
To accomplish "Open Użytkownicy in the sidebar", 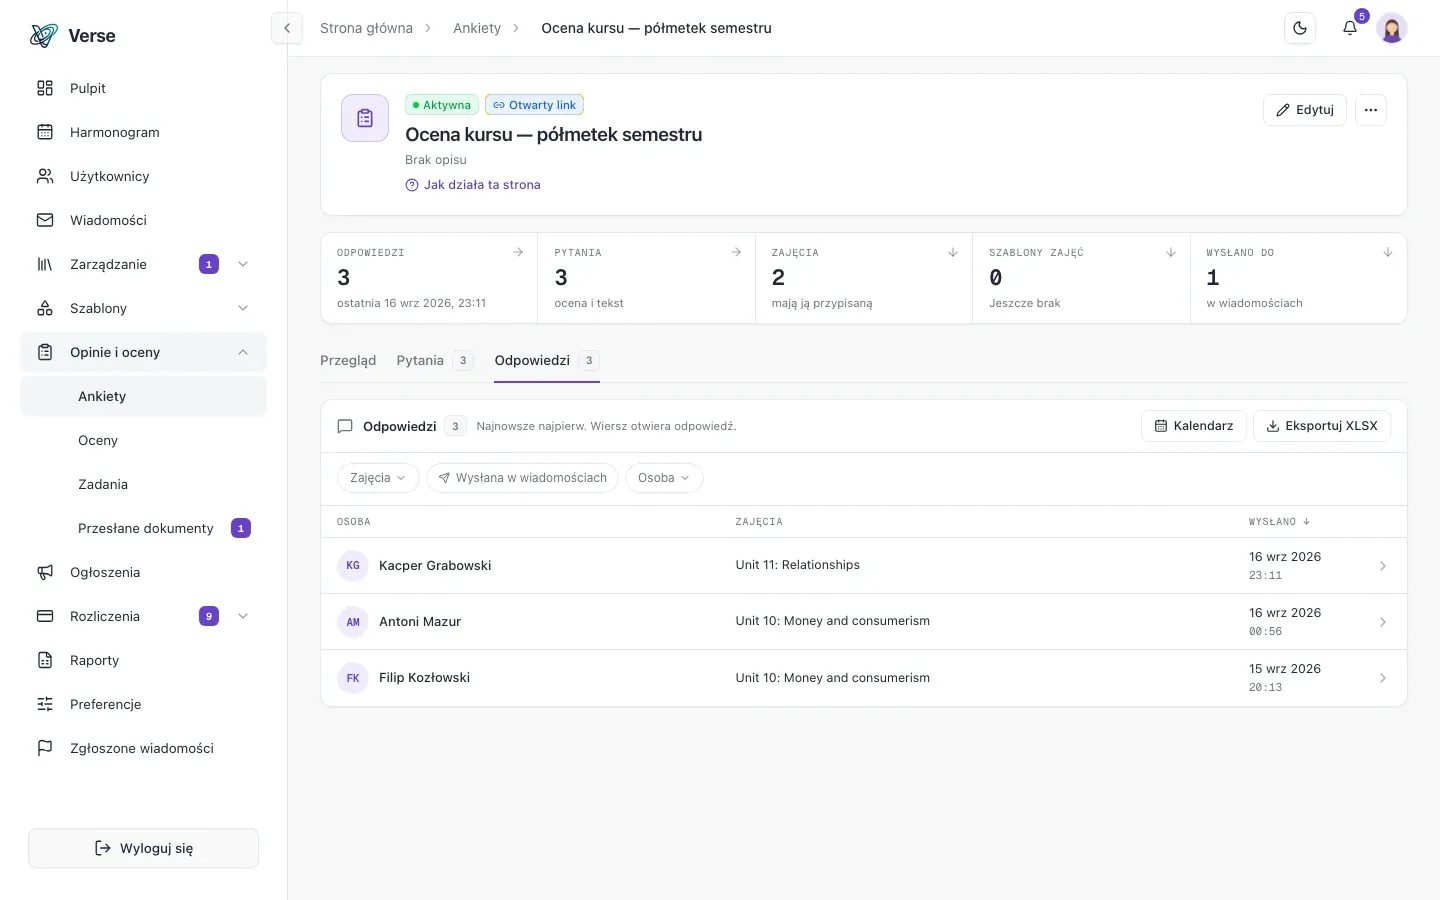I will pos(144,176).
